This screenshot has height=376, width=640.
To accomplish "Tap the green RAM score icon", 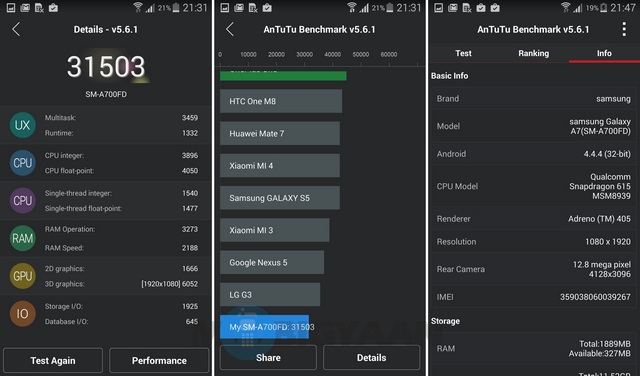I will click(x=22, y=238).
